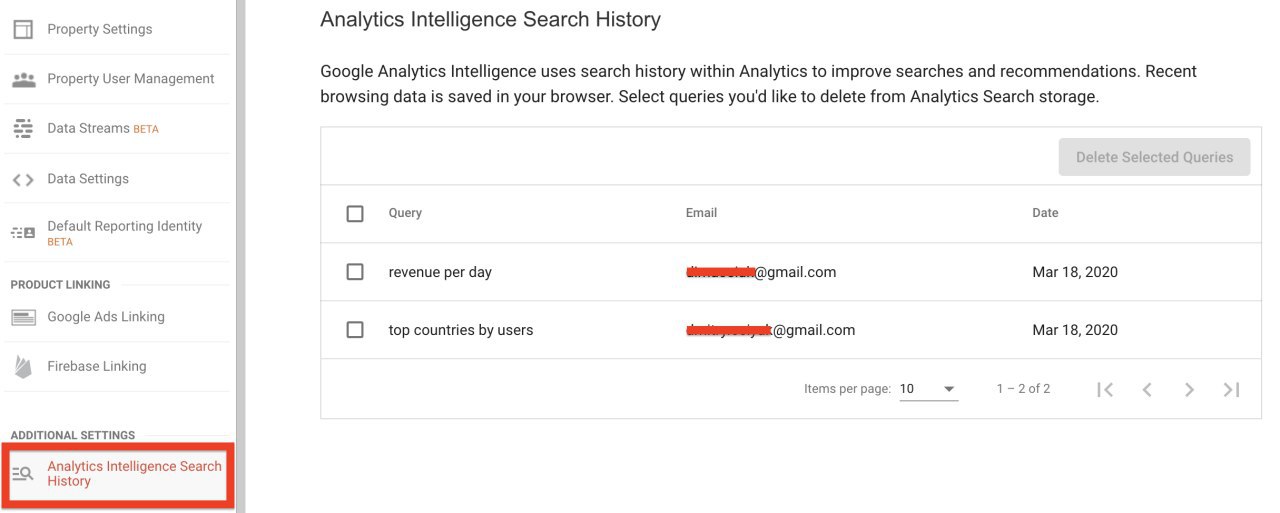1280x513 pixels.
Task: Tick the 'top countries by users' checkbox
Action: pyautogui.click(x=355, y=330)
